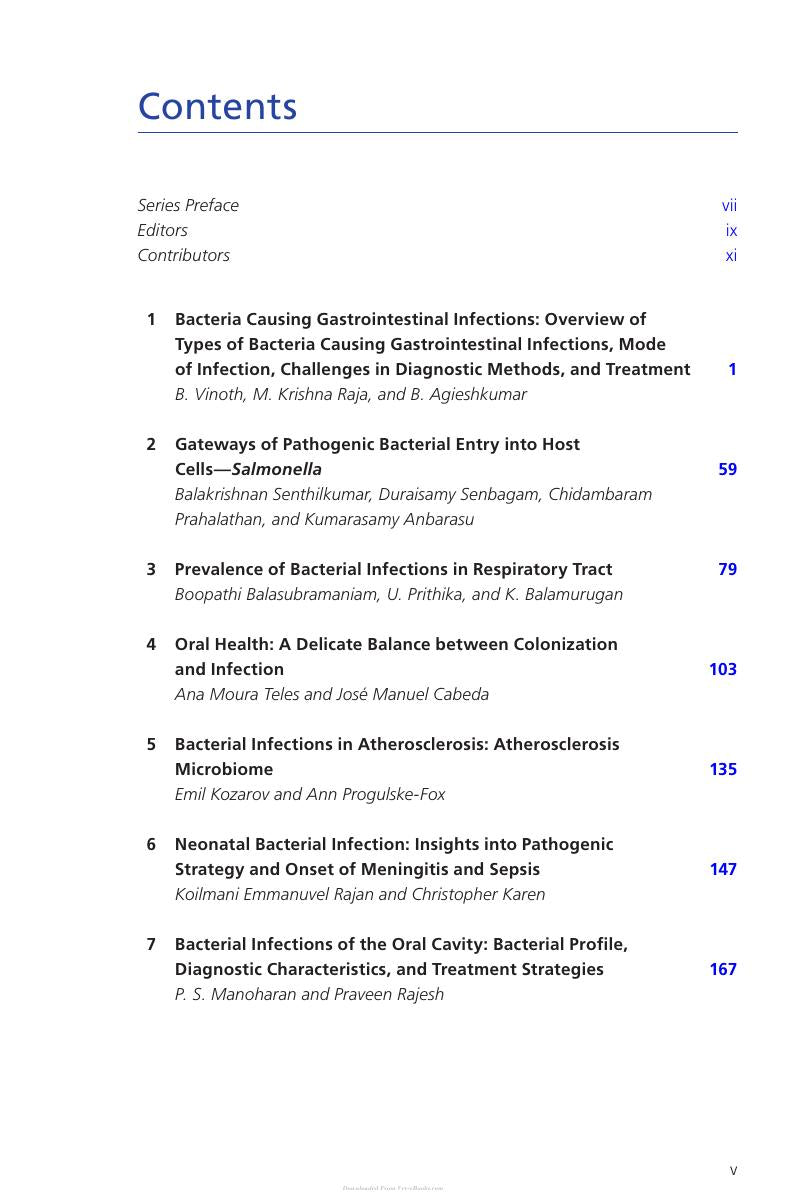Open Contributors page xi link
The height and width of the screenshot is (1200, 788).
point(731,255)
